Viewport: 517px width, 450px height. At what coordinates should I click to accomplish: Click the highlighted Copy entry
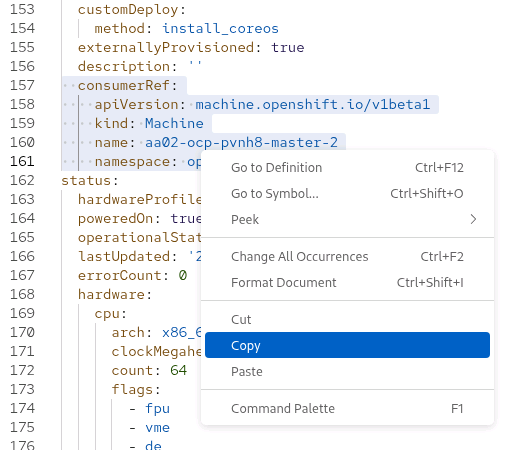point(347,345)
